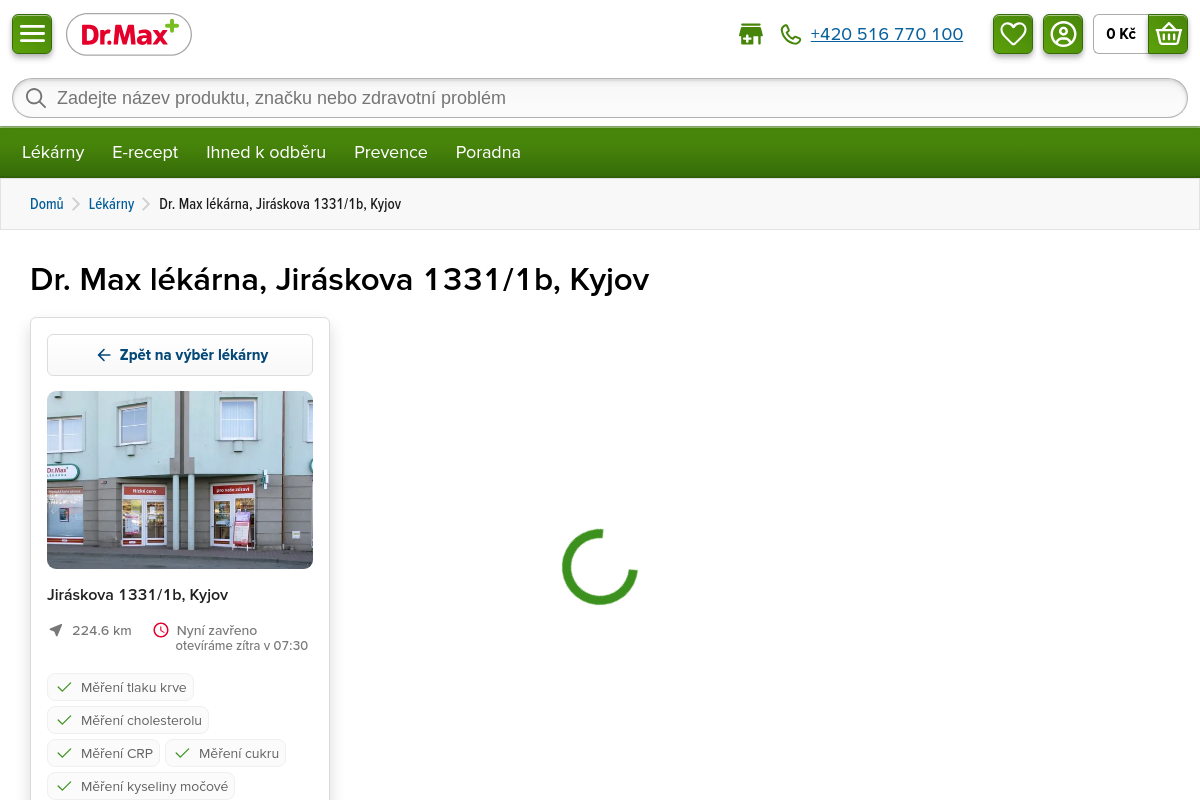1200x800 pixels.
Task: Click the search magnifier icon
Action: [x=36, y=98]
